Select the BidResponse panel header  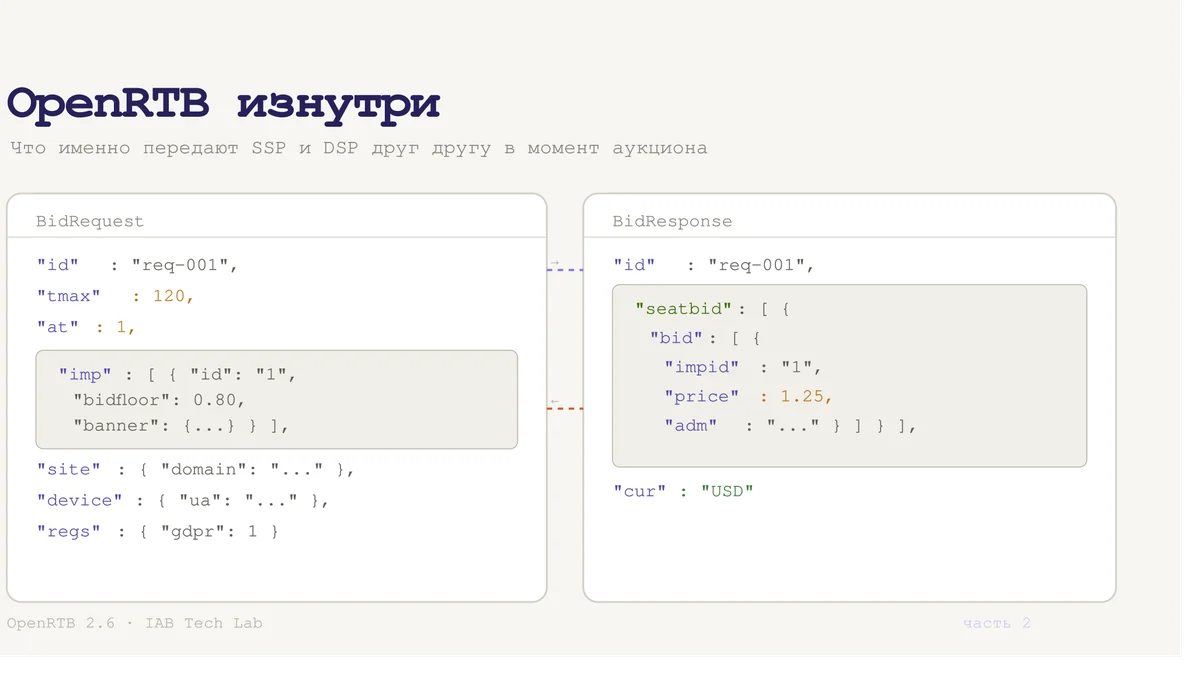[x=672, y=221]
